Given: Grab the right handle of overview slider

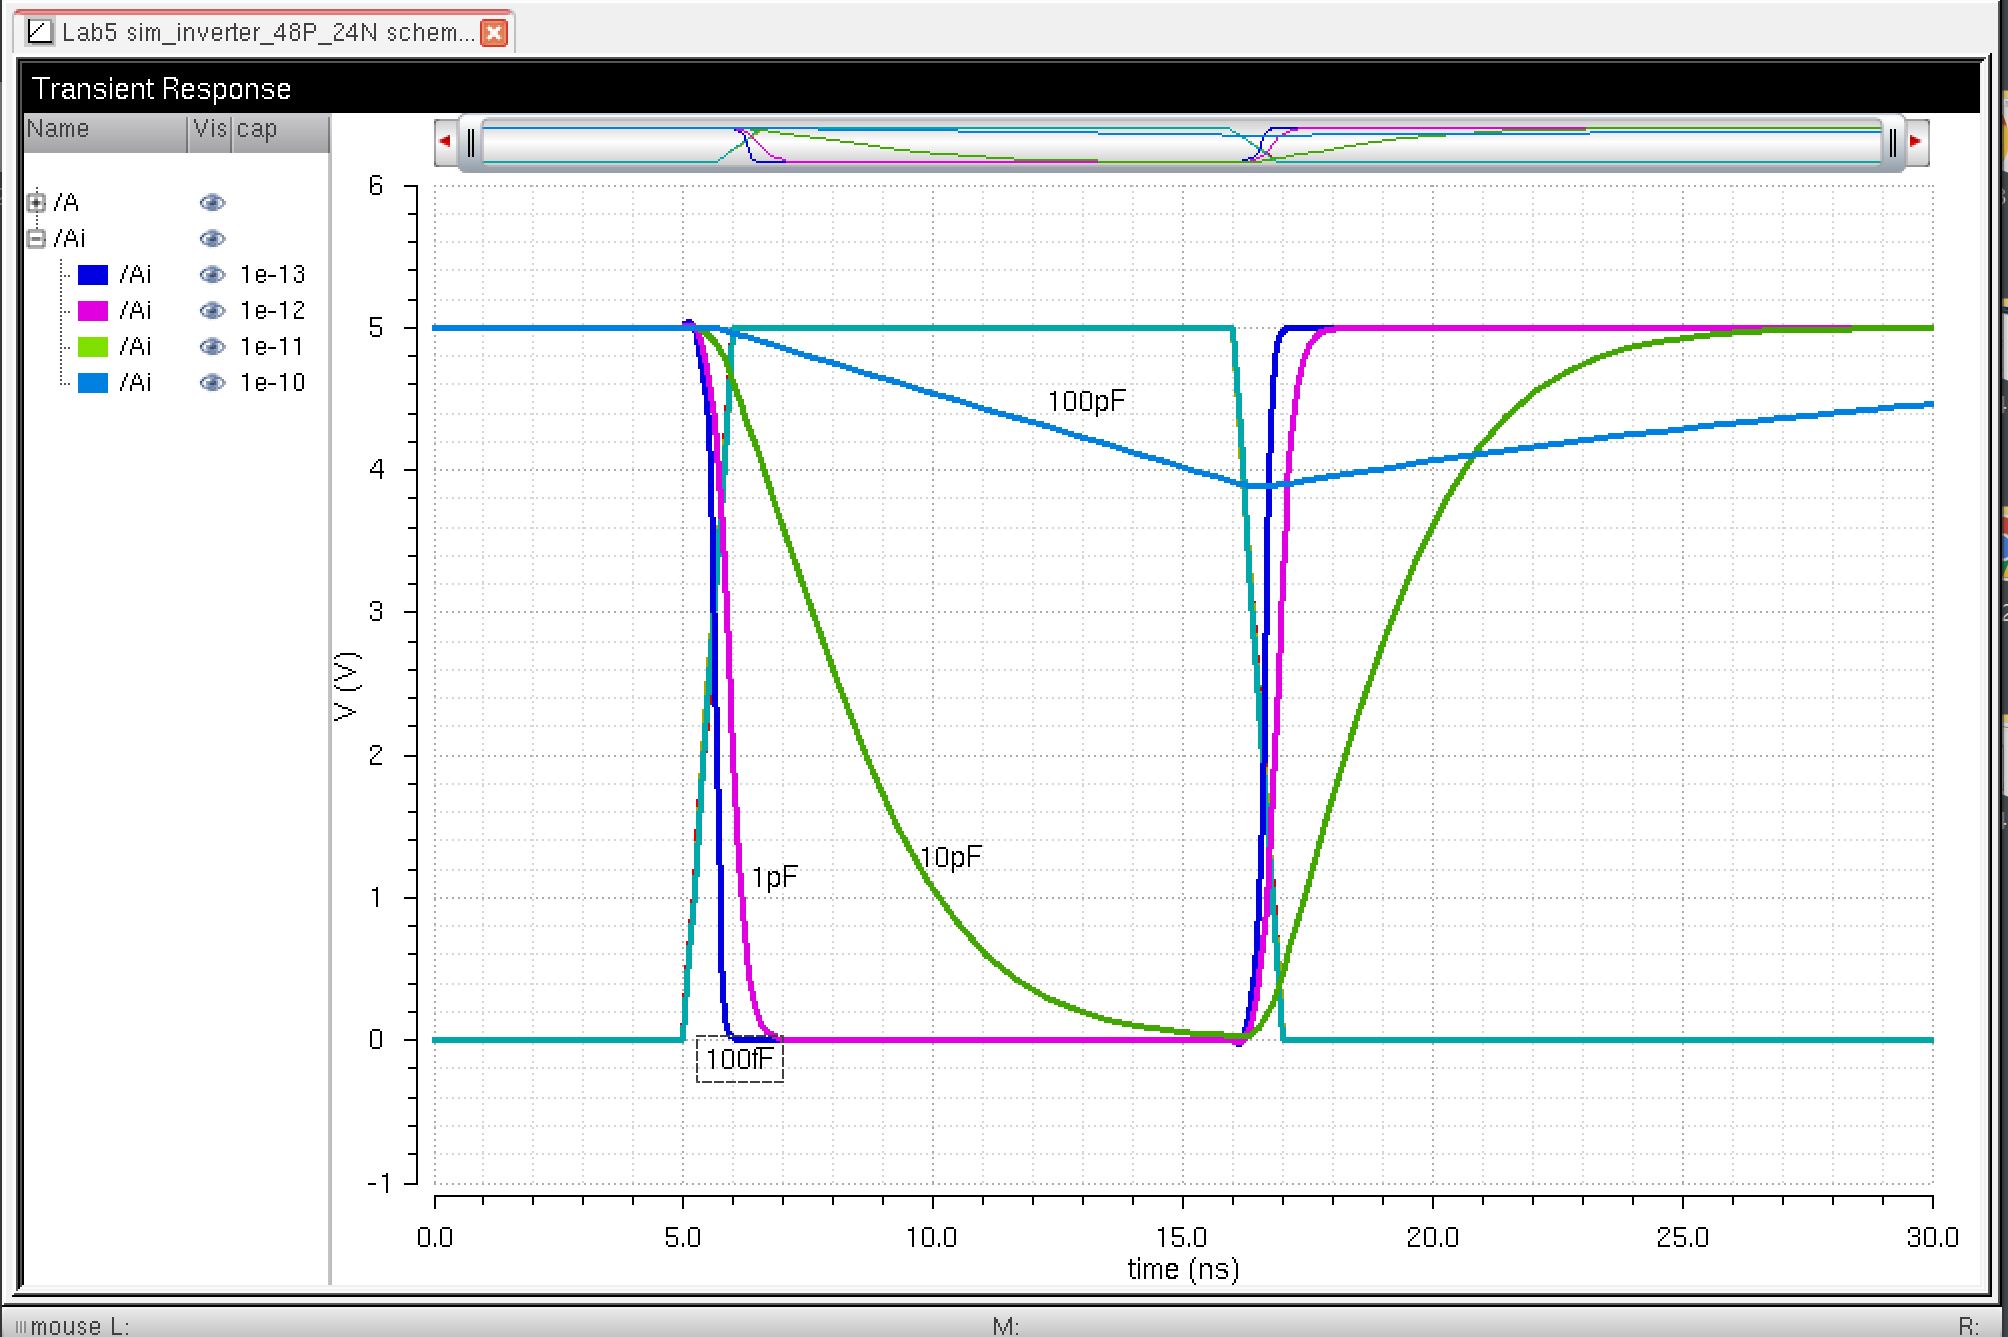Looking at the screenshot, I should [x=1892, y=144].
